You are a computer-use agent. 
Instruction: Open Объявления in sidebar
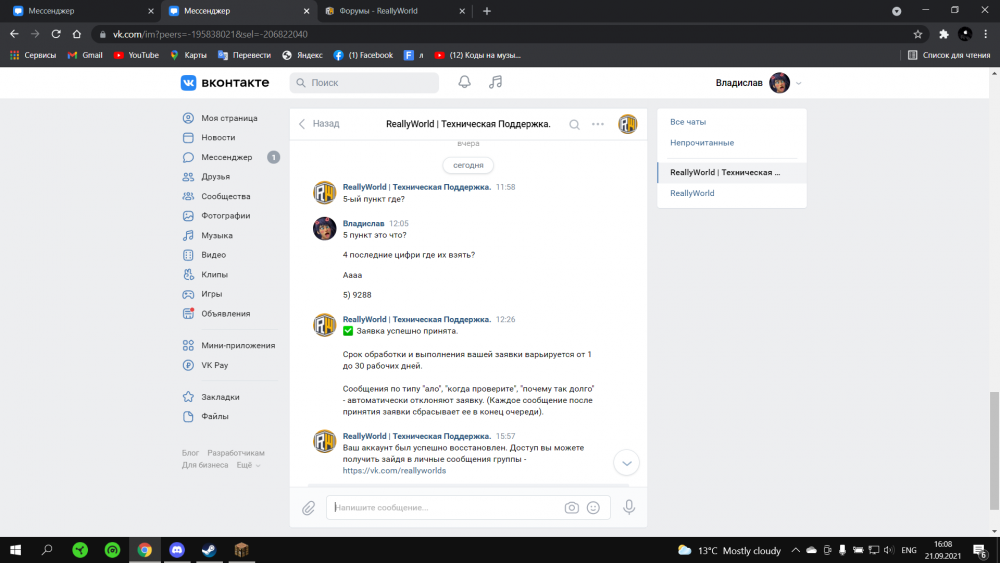point(225,314)
